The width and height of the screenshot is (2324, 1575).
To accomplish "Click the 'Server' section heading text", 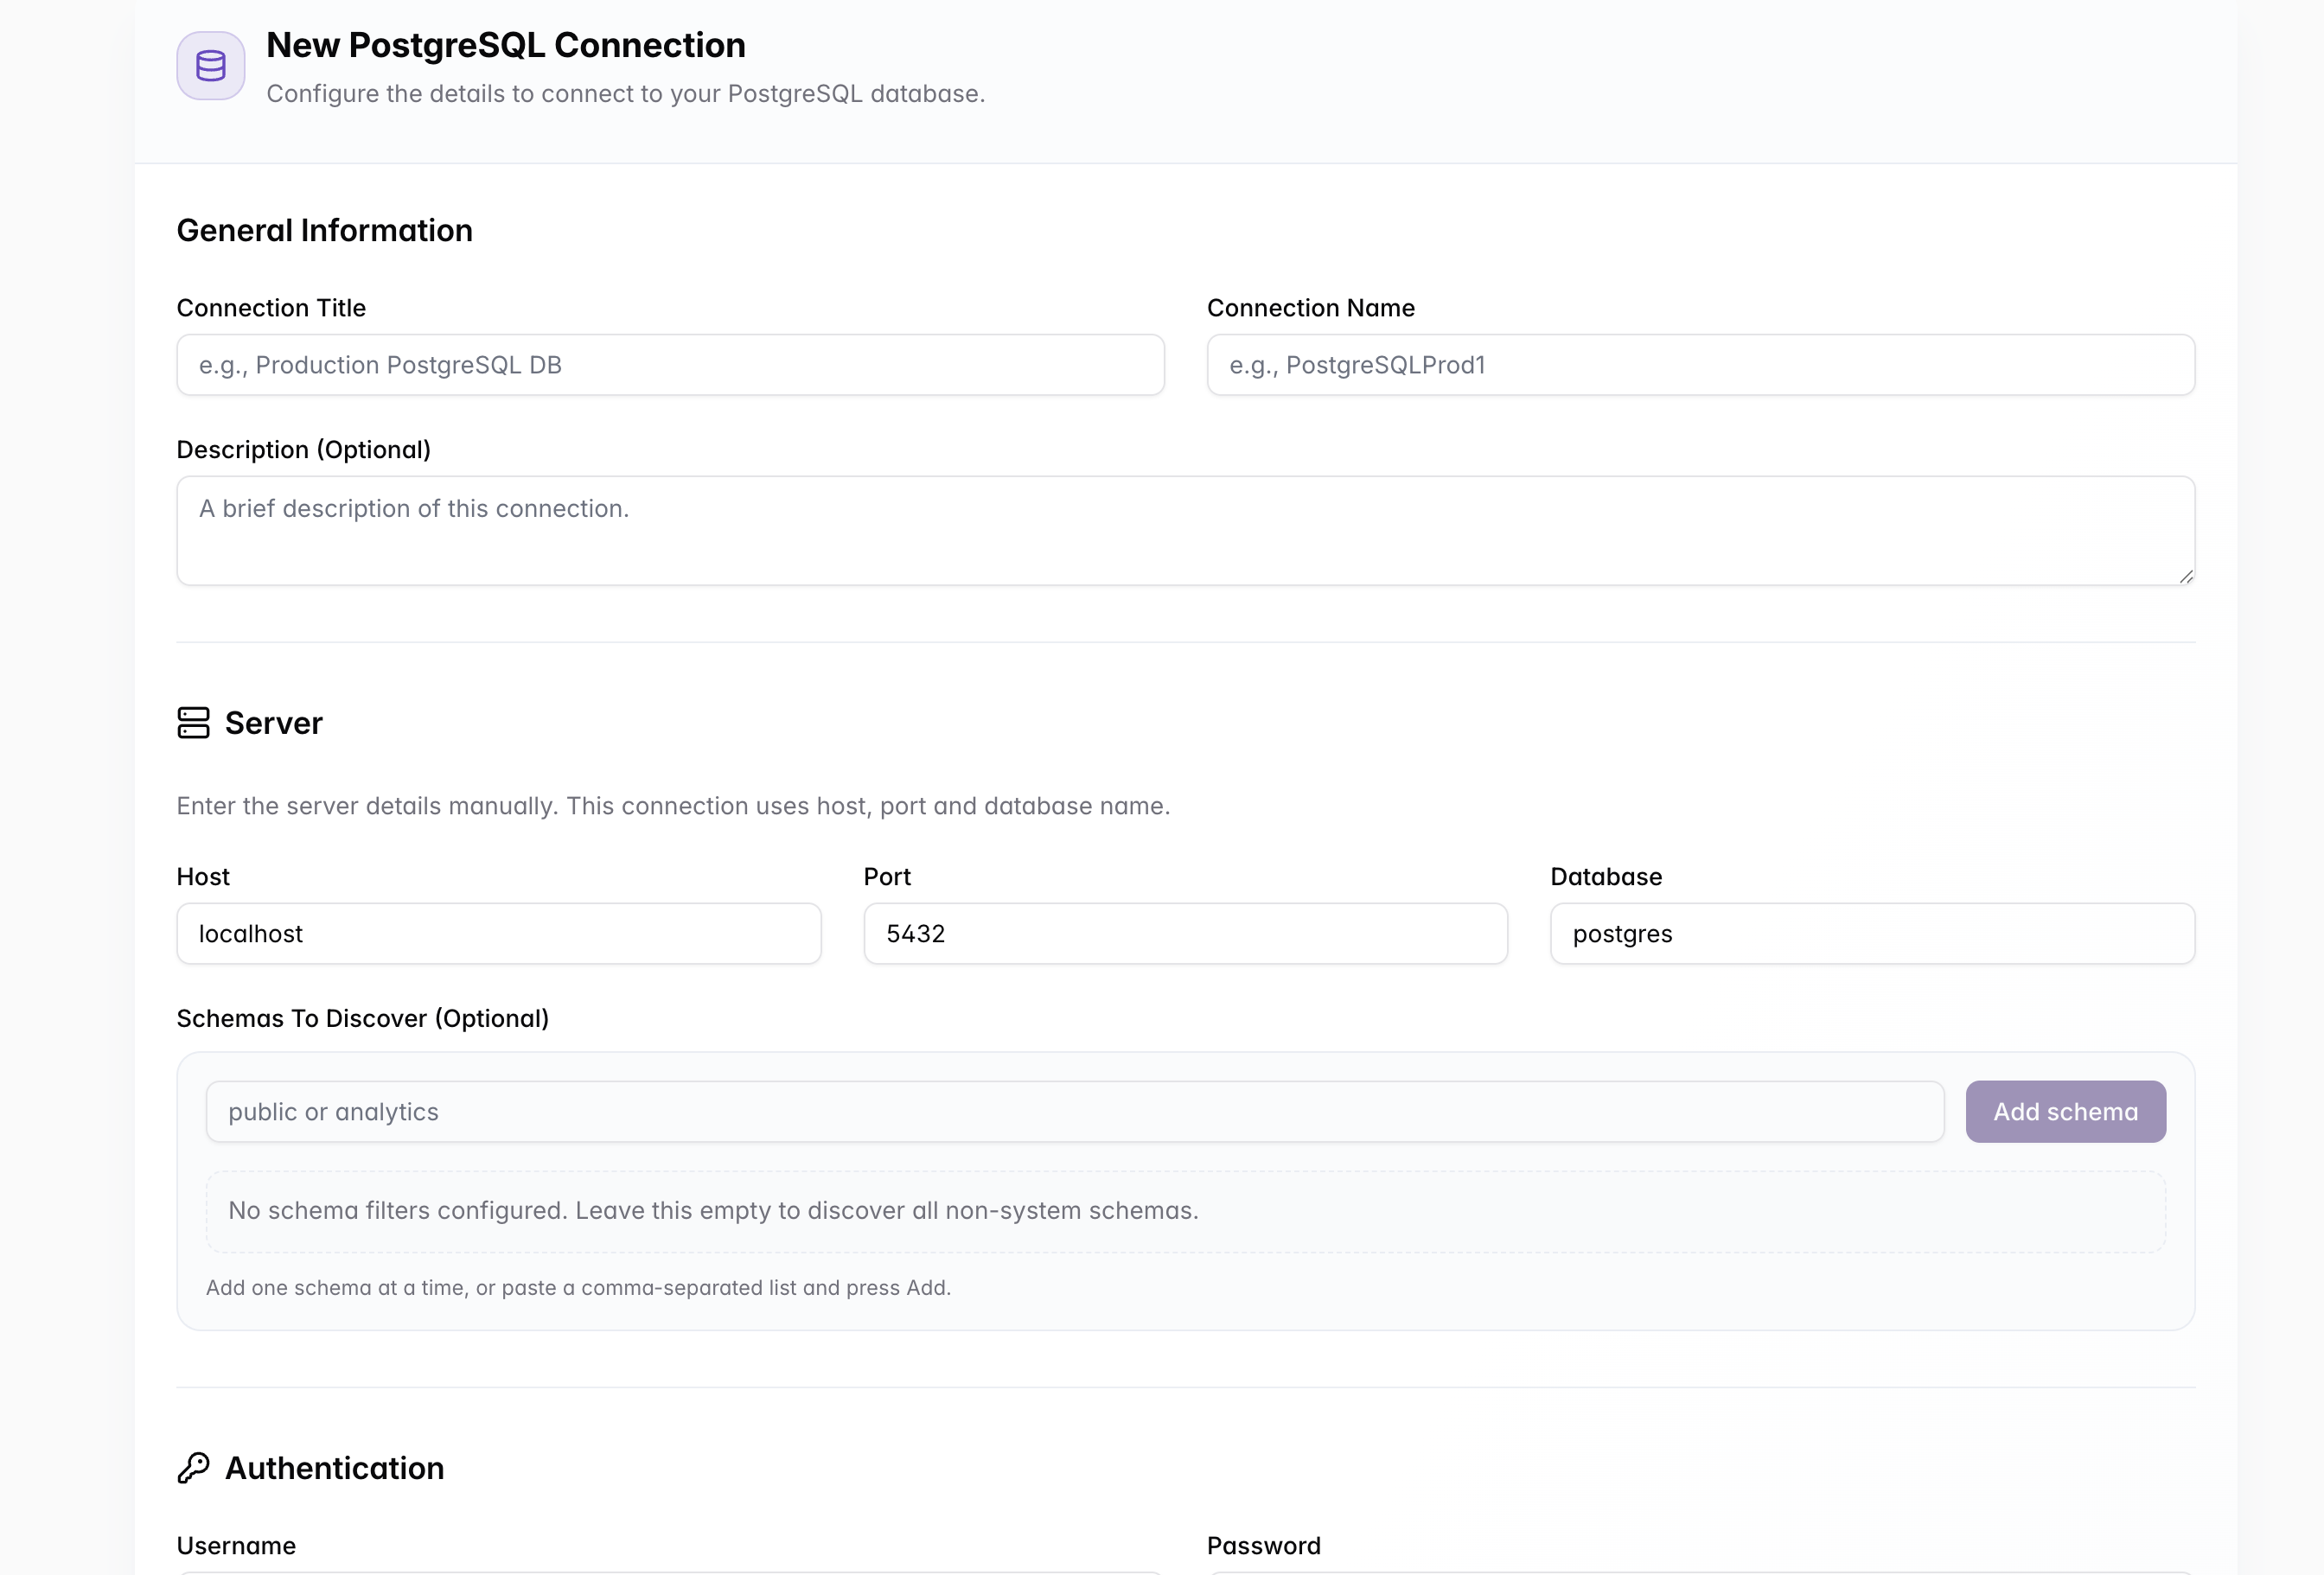I will click(x=274, y=723).
